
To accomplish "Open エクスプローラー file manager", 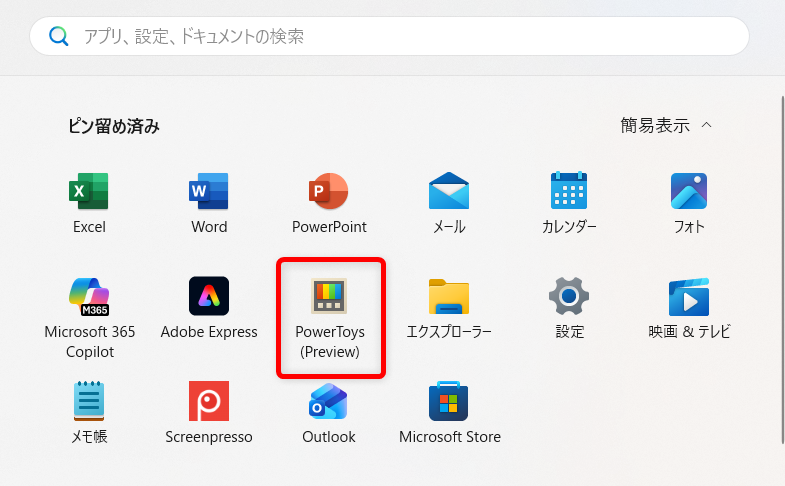I will click(449, 308).
